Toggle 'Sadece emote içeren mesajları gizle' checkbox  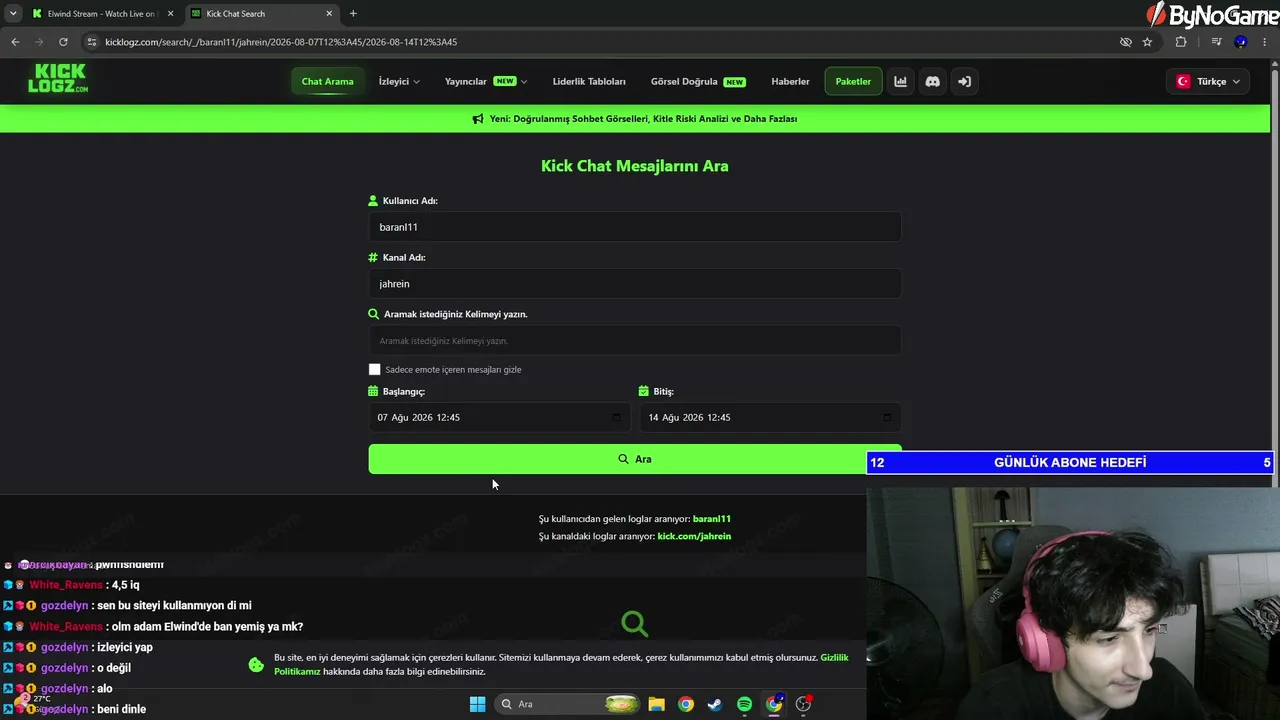(375, 369)
